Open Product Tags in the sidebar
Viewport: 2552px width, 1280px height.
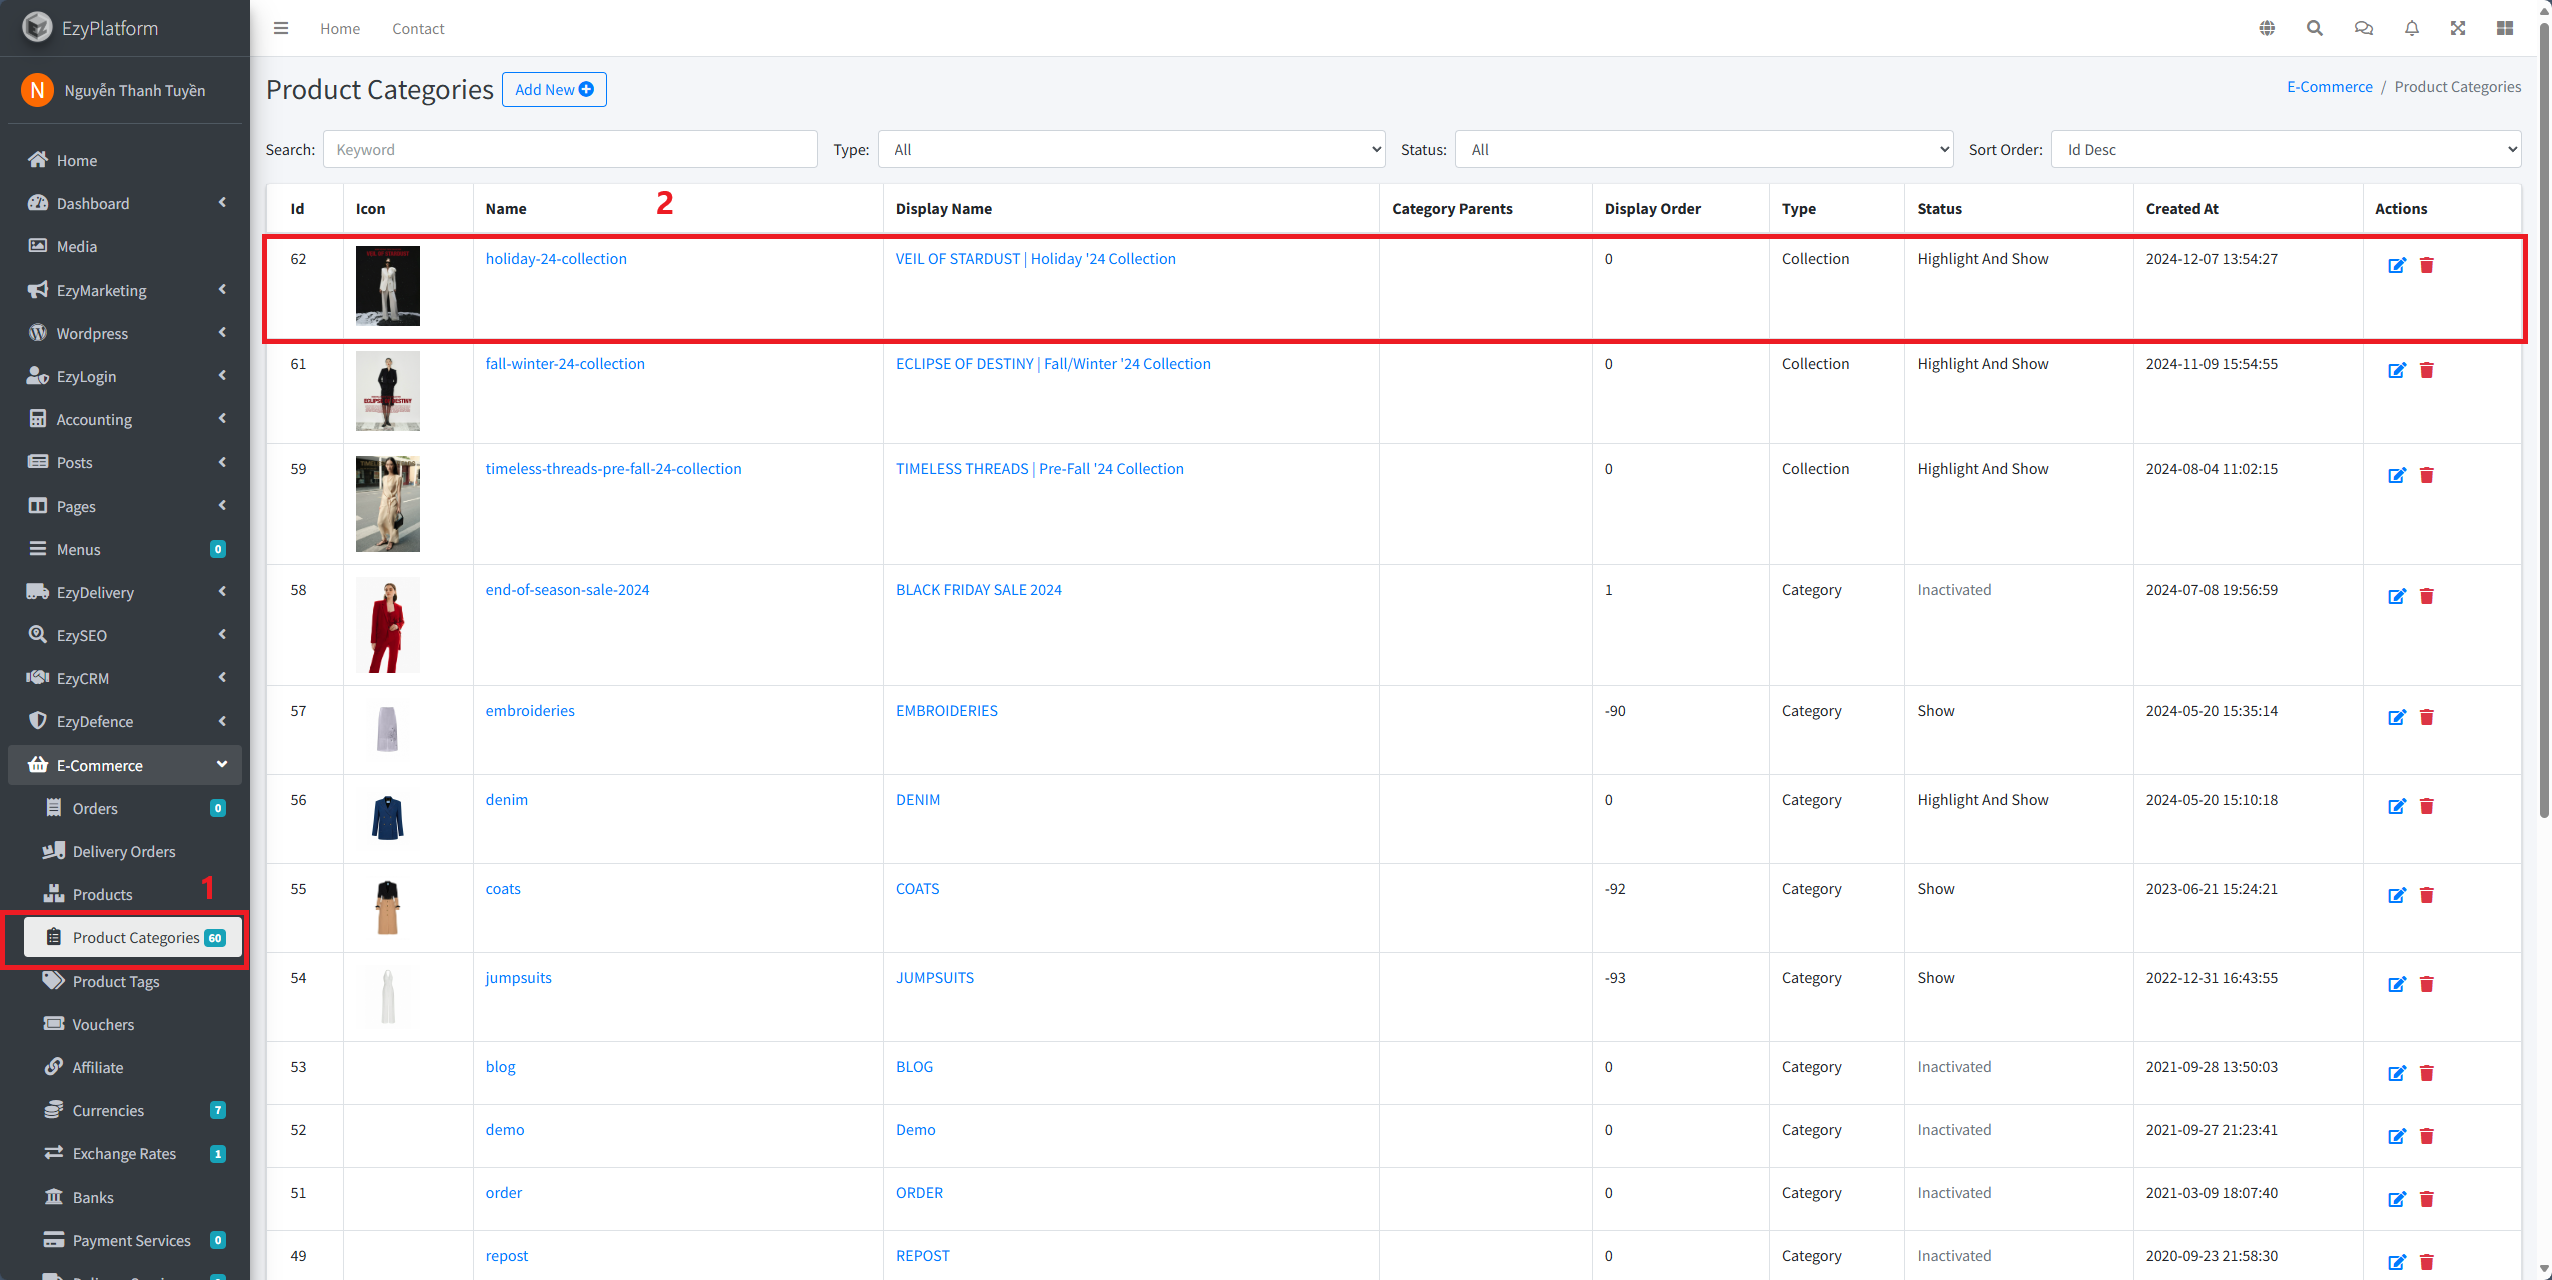116,981
